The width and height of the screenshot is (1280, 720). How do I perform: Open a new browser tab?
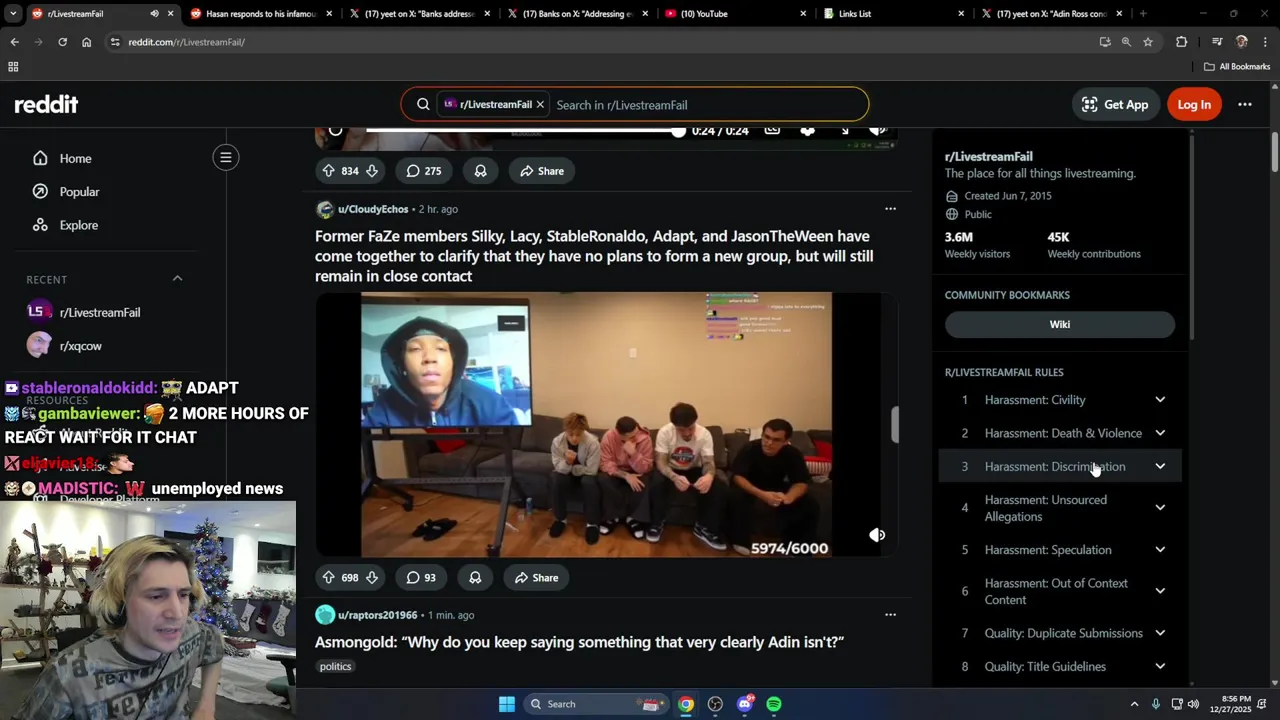pyautogui.click(x=1143, y=14)
